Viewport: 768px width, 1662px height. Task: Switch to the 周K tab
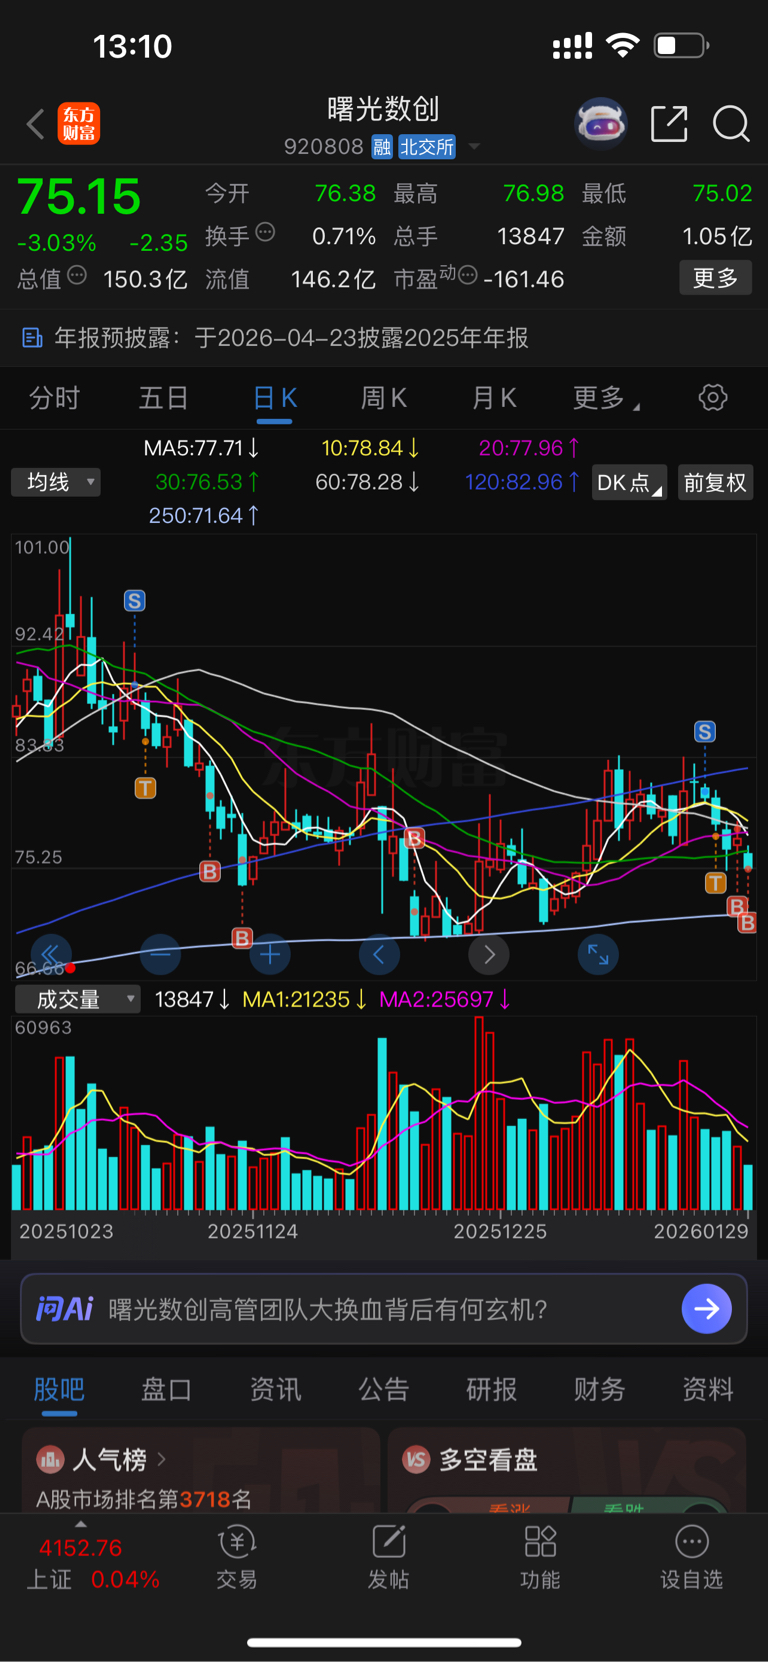coord(384,398)
